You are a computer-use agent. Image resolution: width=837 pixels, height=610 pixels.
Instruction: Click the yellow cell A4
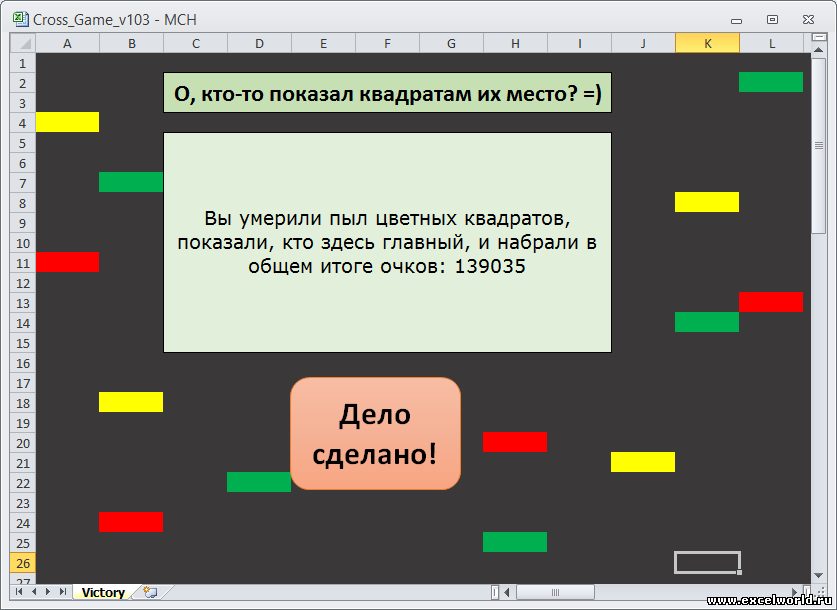point(67,122)
